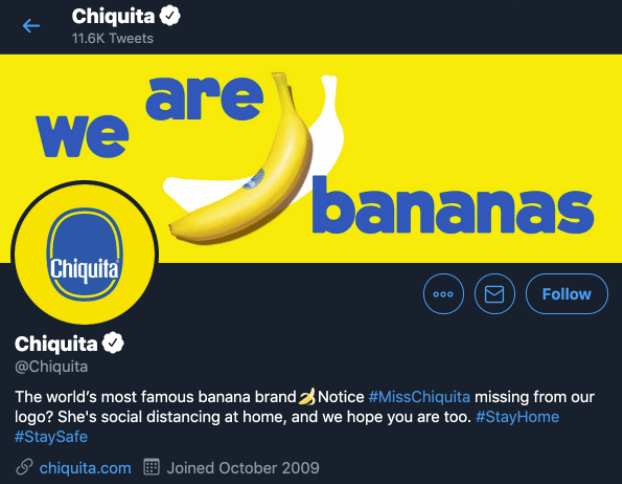Open the #StayHome hashtag
This screenshot has width=622, height=484.
click(517, 416)
